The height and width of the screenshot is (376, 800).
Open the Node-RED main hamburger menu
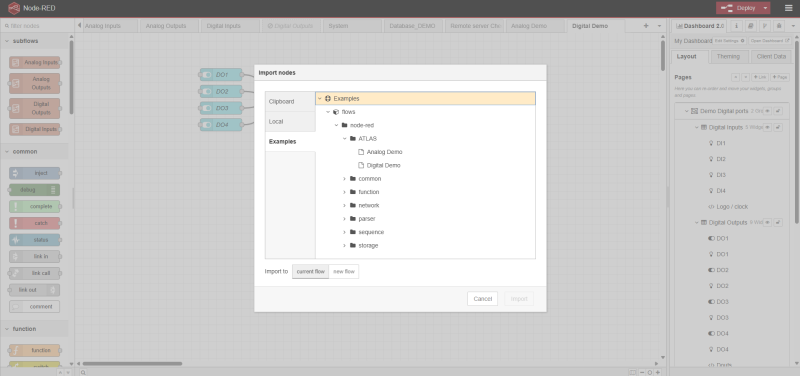point(789,8)
